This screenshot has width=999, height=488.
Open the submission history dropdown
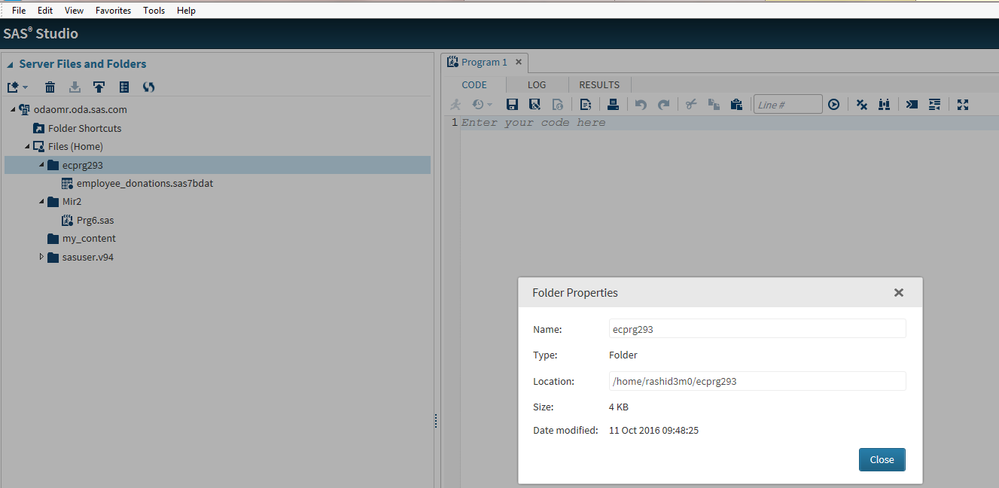[x=482, y=104]
